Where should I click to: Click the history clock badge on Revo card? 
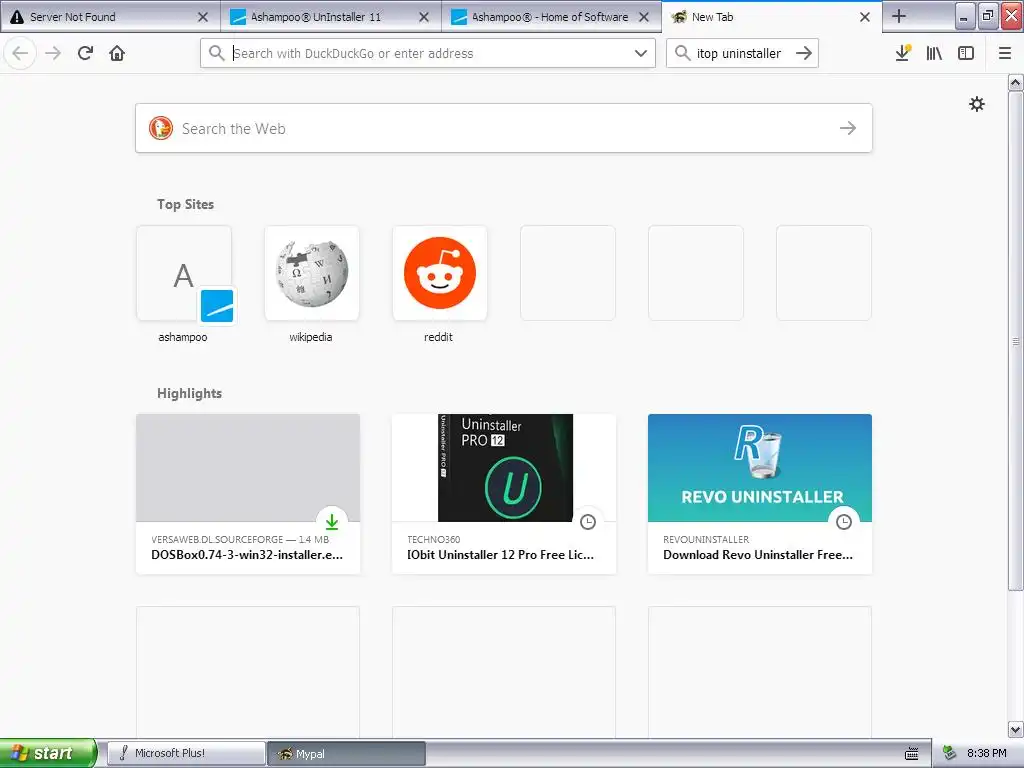(844, 521)
